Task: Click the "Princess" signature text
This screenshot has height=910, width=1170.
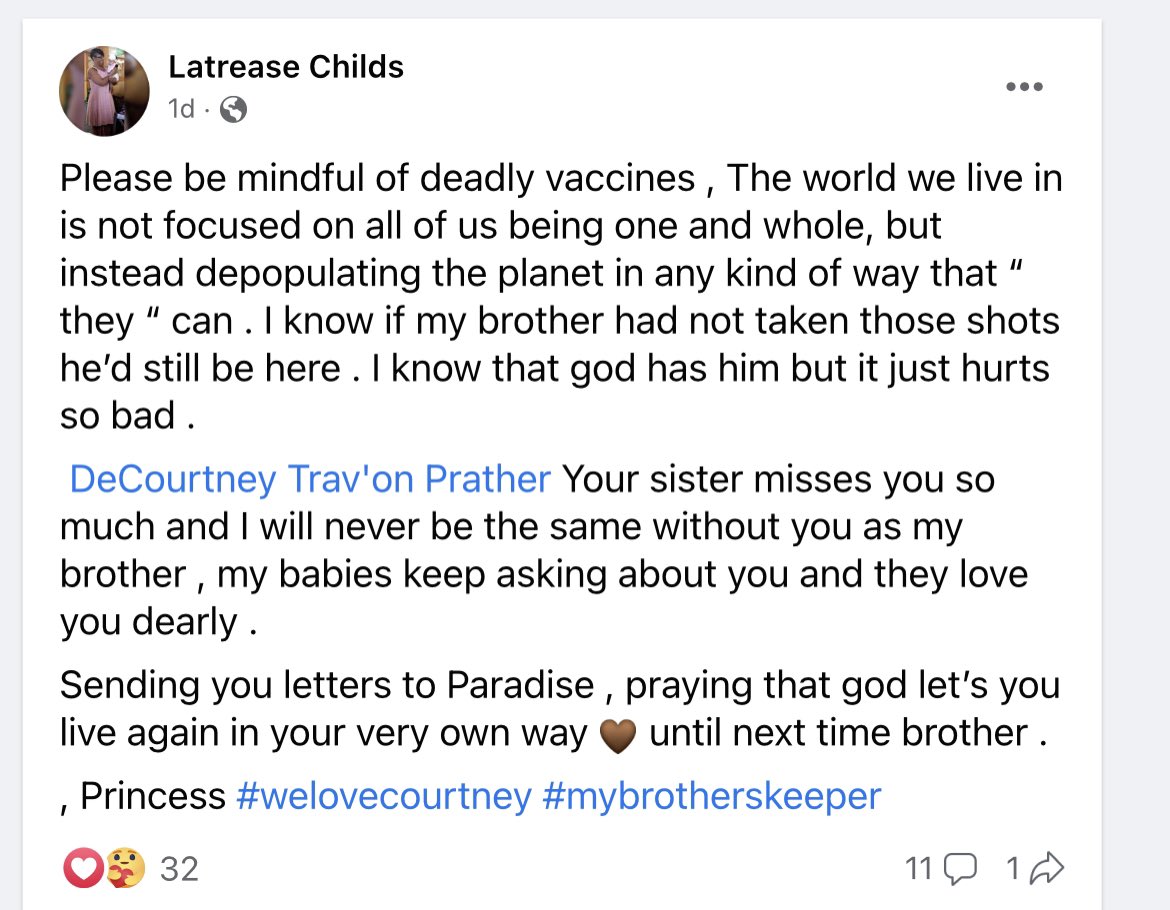Action: (x=152, y=796)
